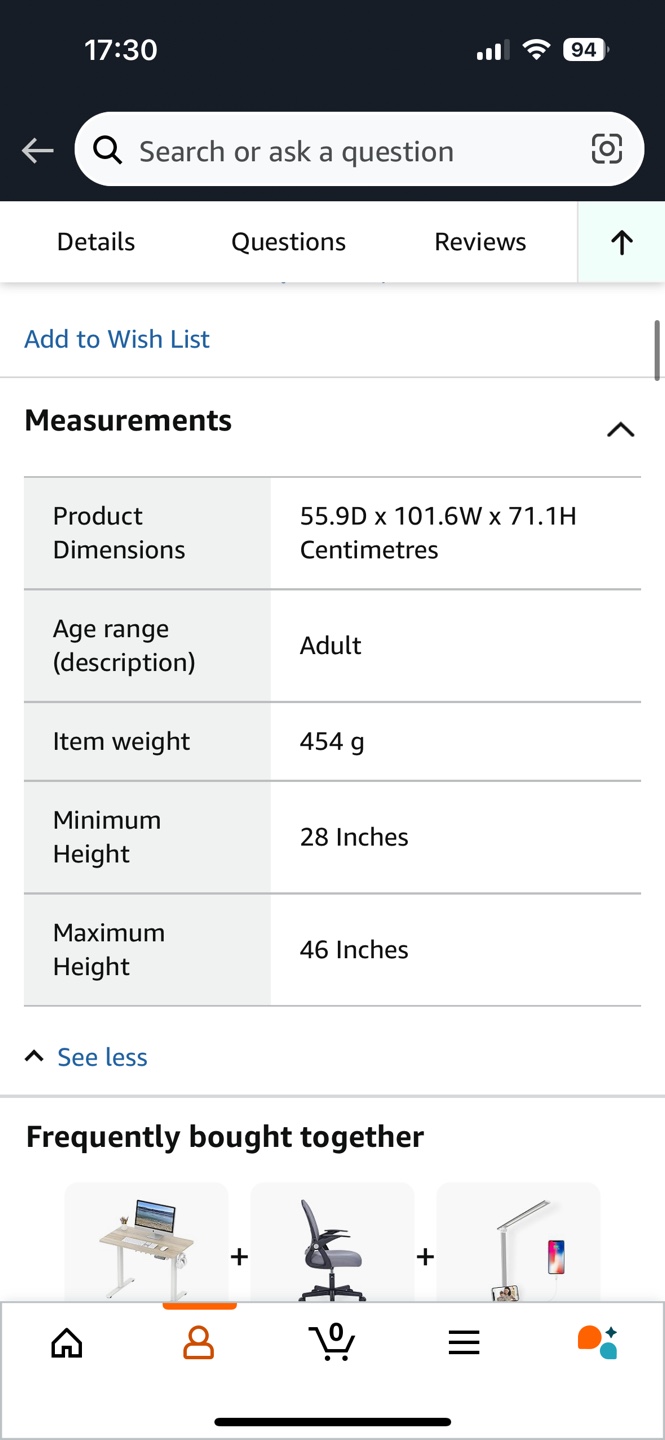
Task: Tap the back arrow icon
Action: (38, 151)
